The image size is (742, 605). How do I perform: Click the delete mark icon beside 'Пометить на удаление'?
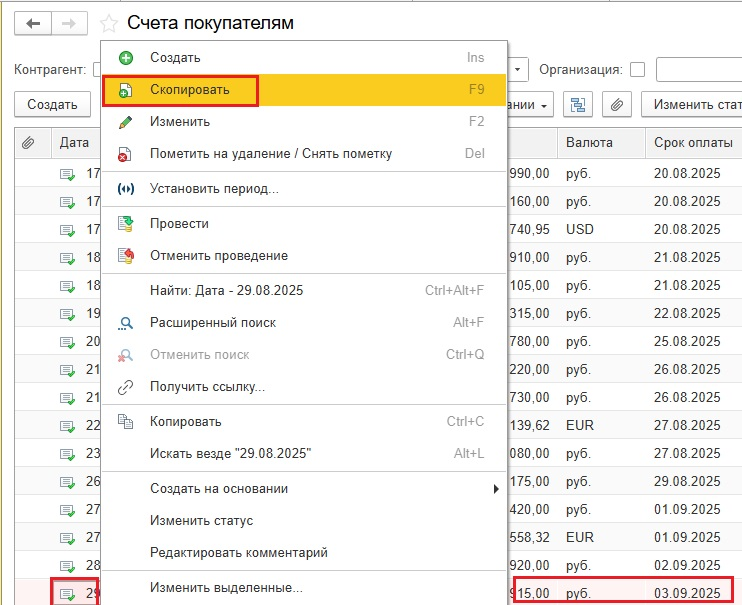tap(124, 154)
